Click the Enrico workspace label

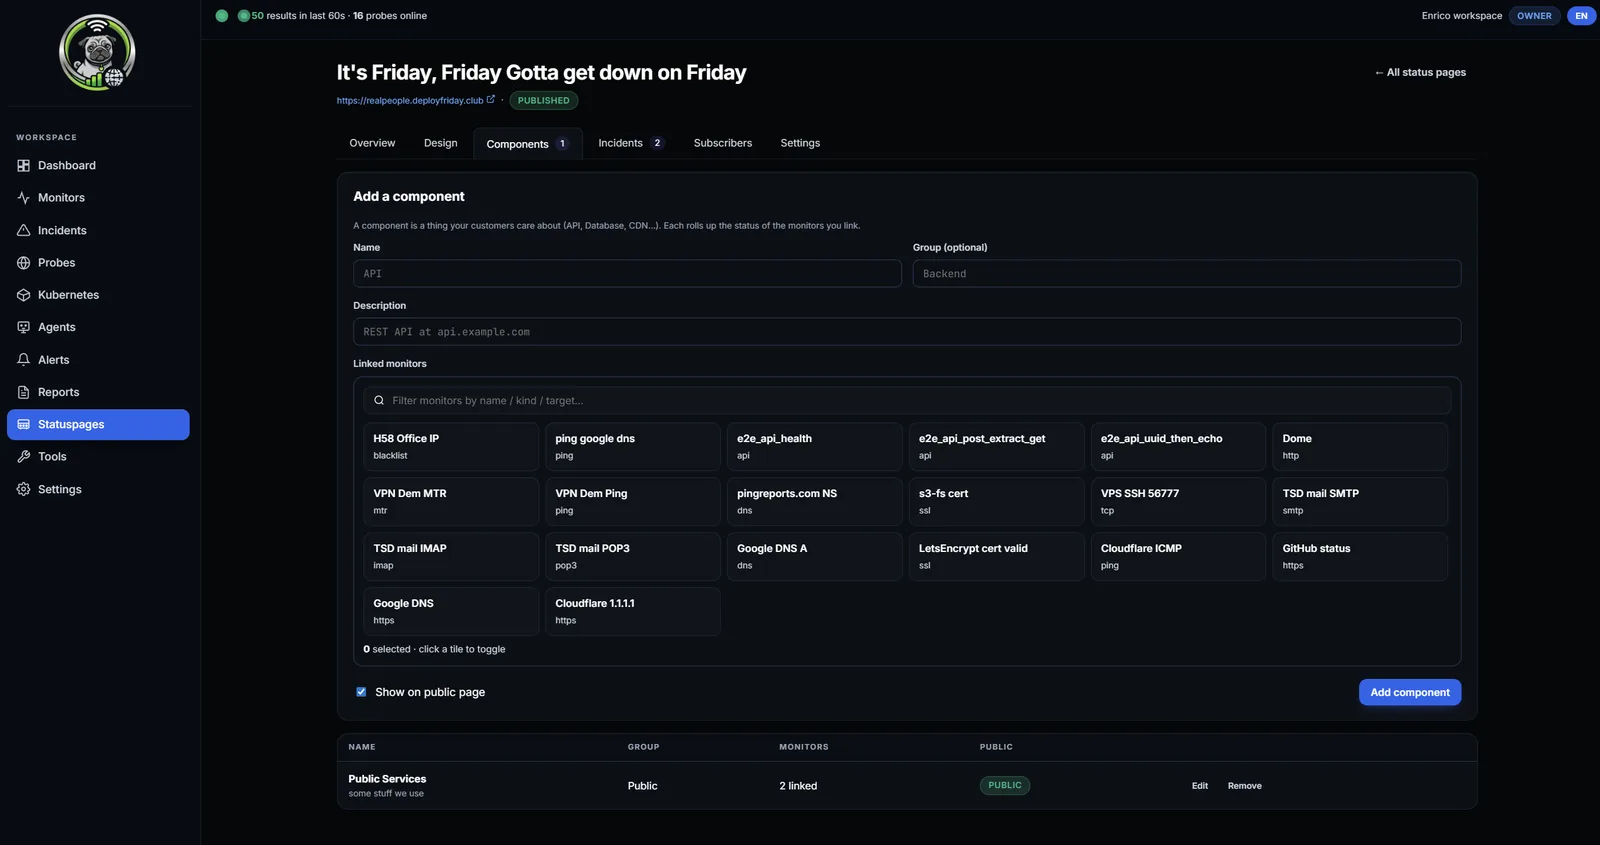click(1461, 16)
